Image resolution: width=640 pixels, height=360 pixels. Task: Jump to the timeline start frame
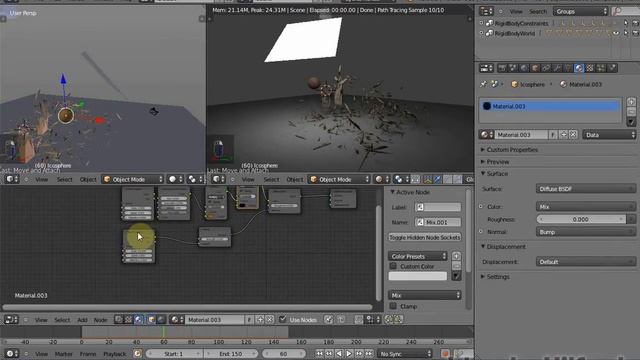(319, 353)
